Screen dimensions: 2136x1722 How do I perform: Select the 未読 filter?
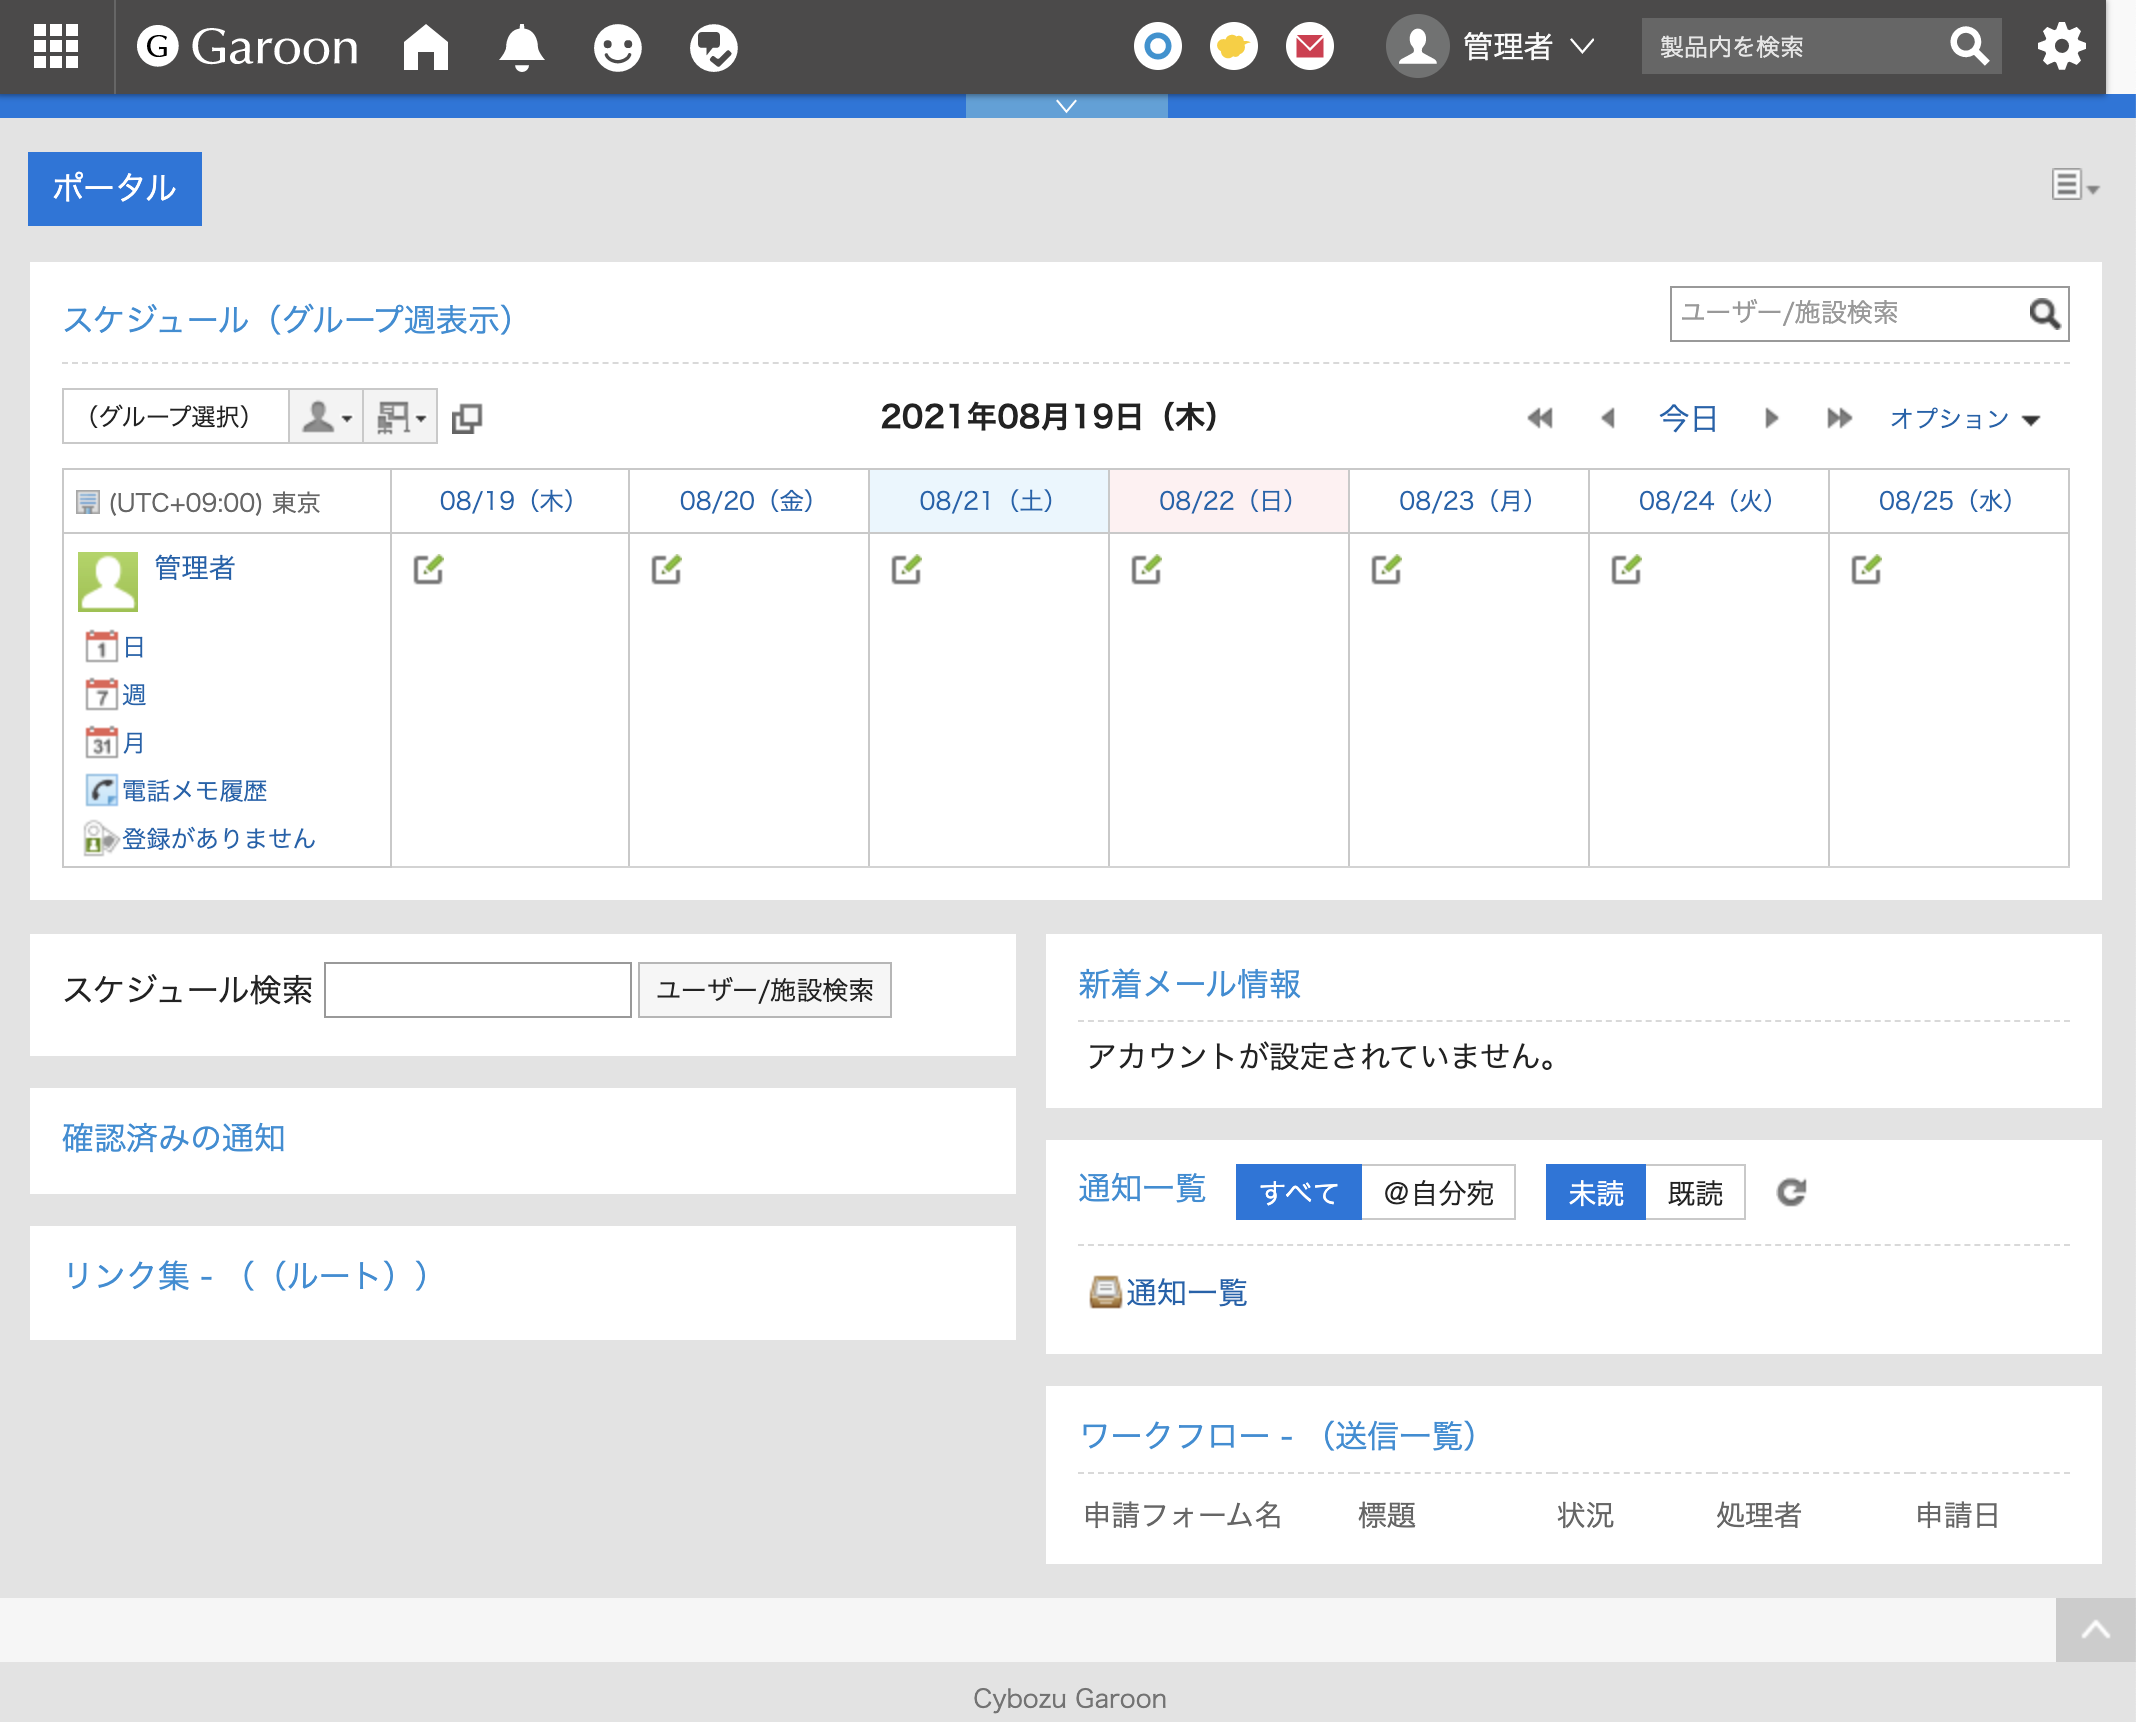(1595, 1192)
